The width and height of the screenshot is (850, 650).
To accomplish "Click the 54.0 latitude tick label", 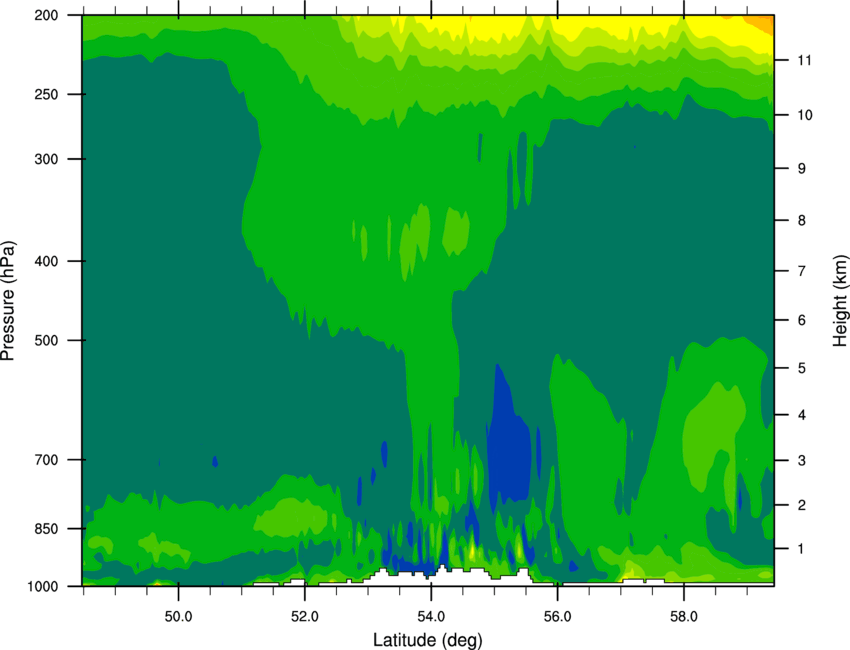I will tap(431, 617).
